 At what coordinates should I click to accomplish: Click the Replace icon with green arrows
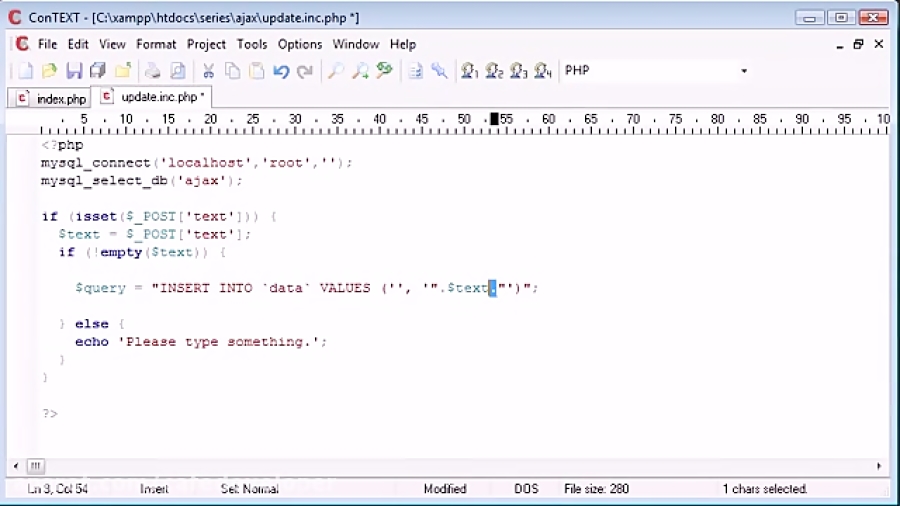(385, 71)
